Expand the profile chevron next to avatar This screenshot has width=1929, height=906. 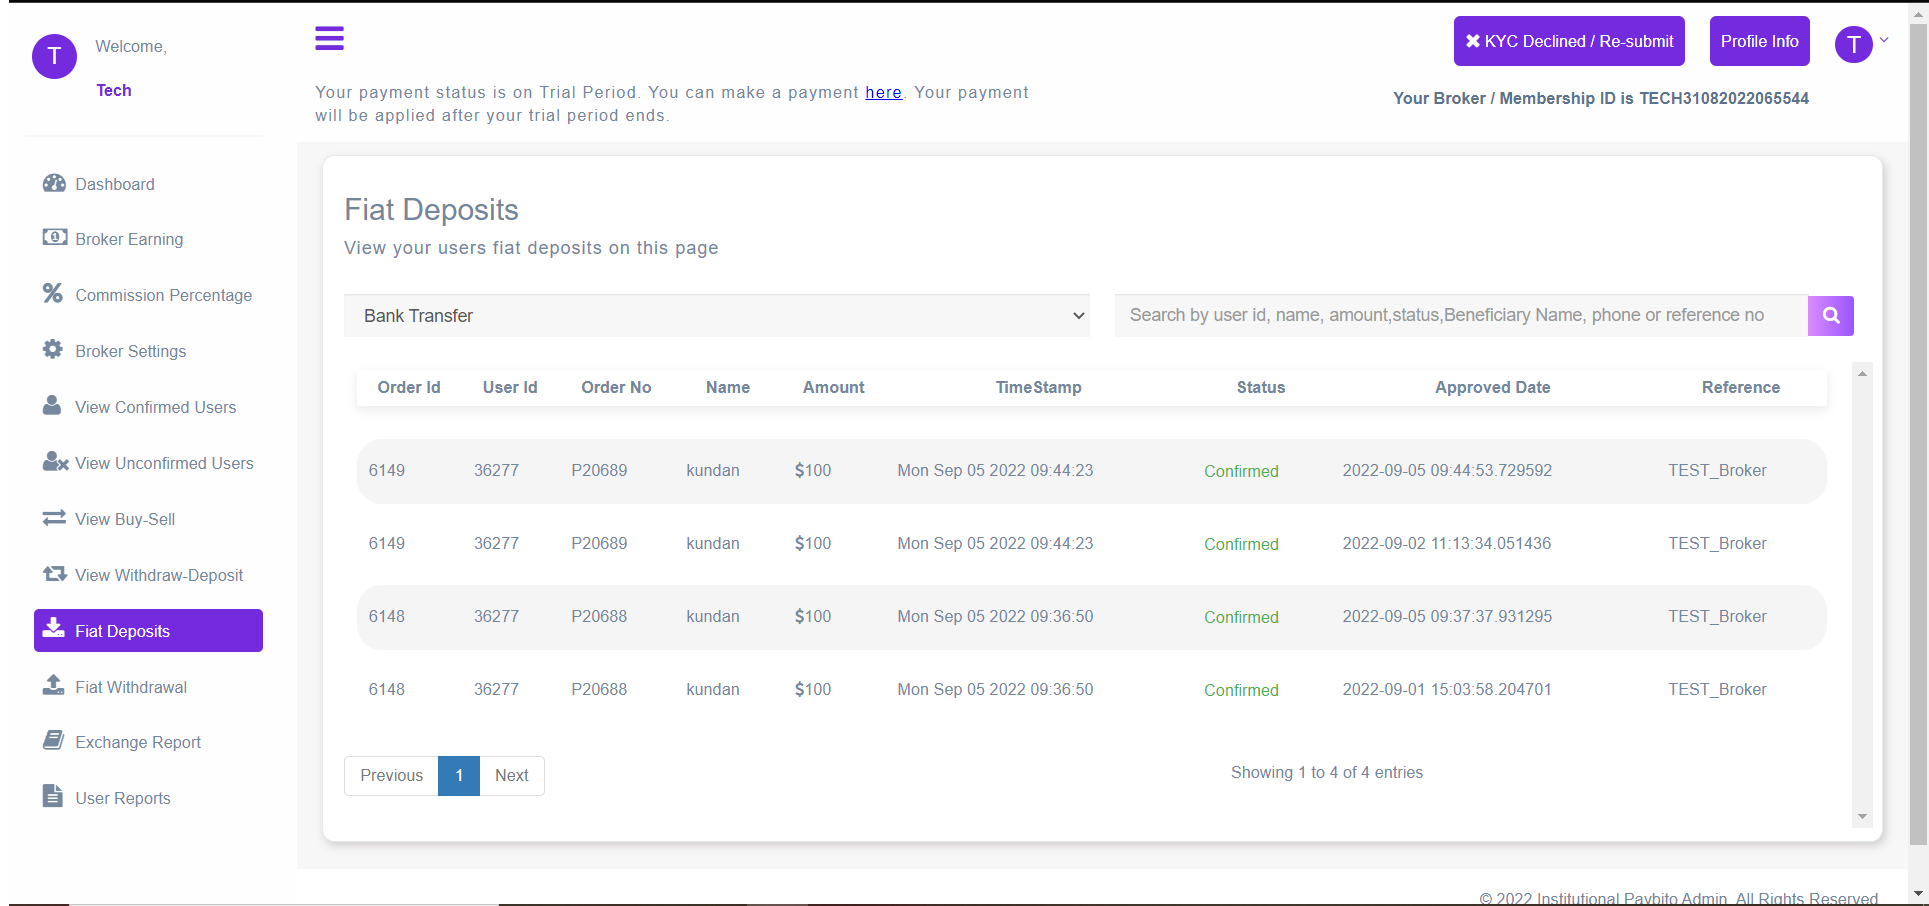[1884, 40]
